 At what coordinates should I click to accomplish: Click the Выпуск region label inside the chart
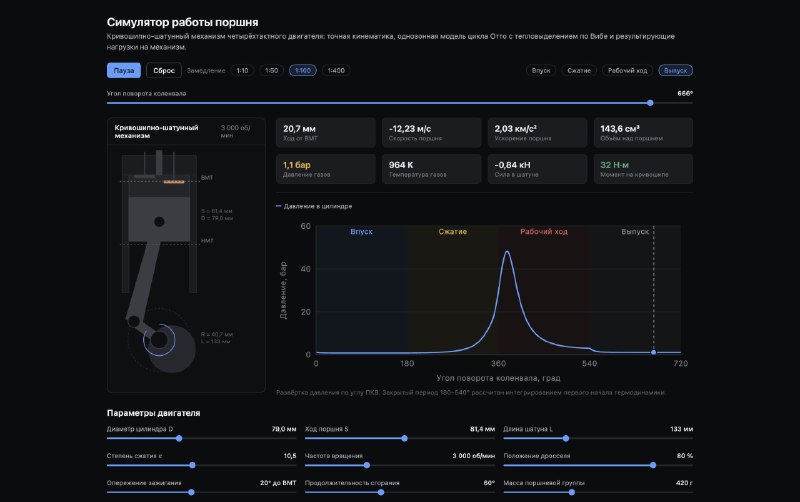635,232
